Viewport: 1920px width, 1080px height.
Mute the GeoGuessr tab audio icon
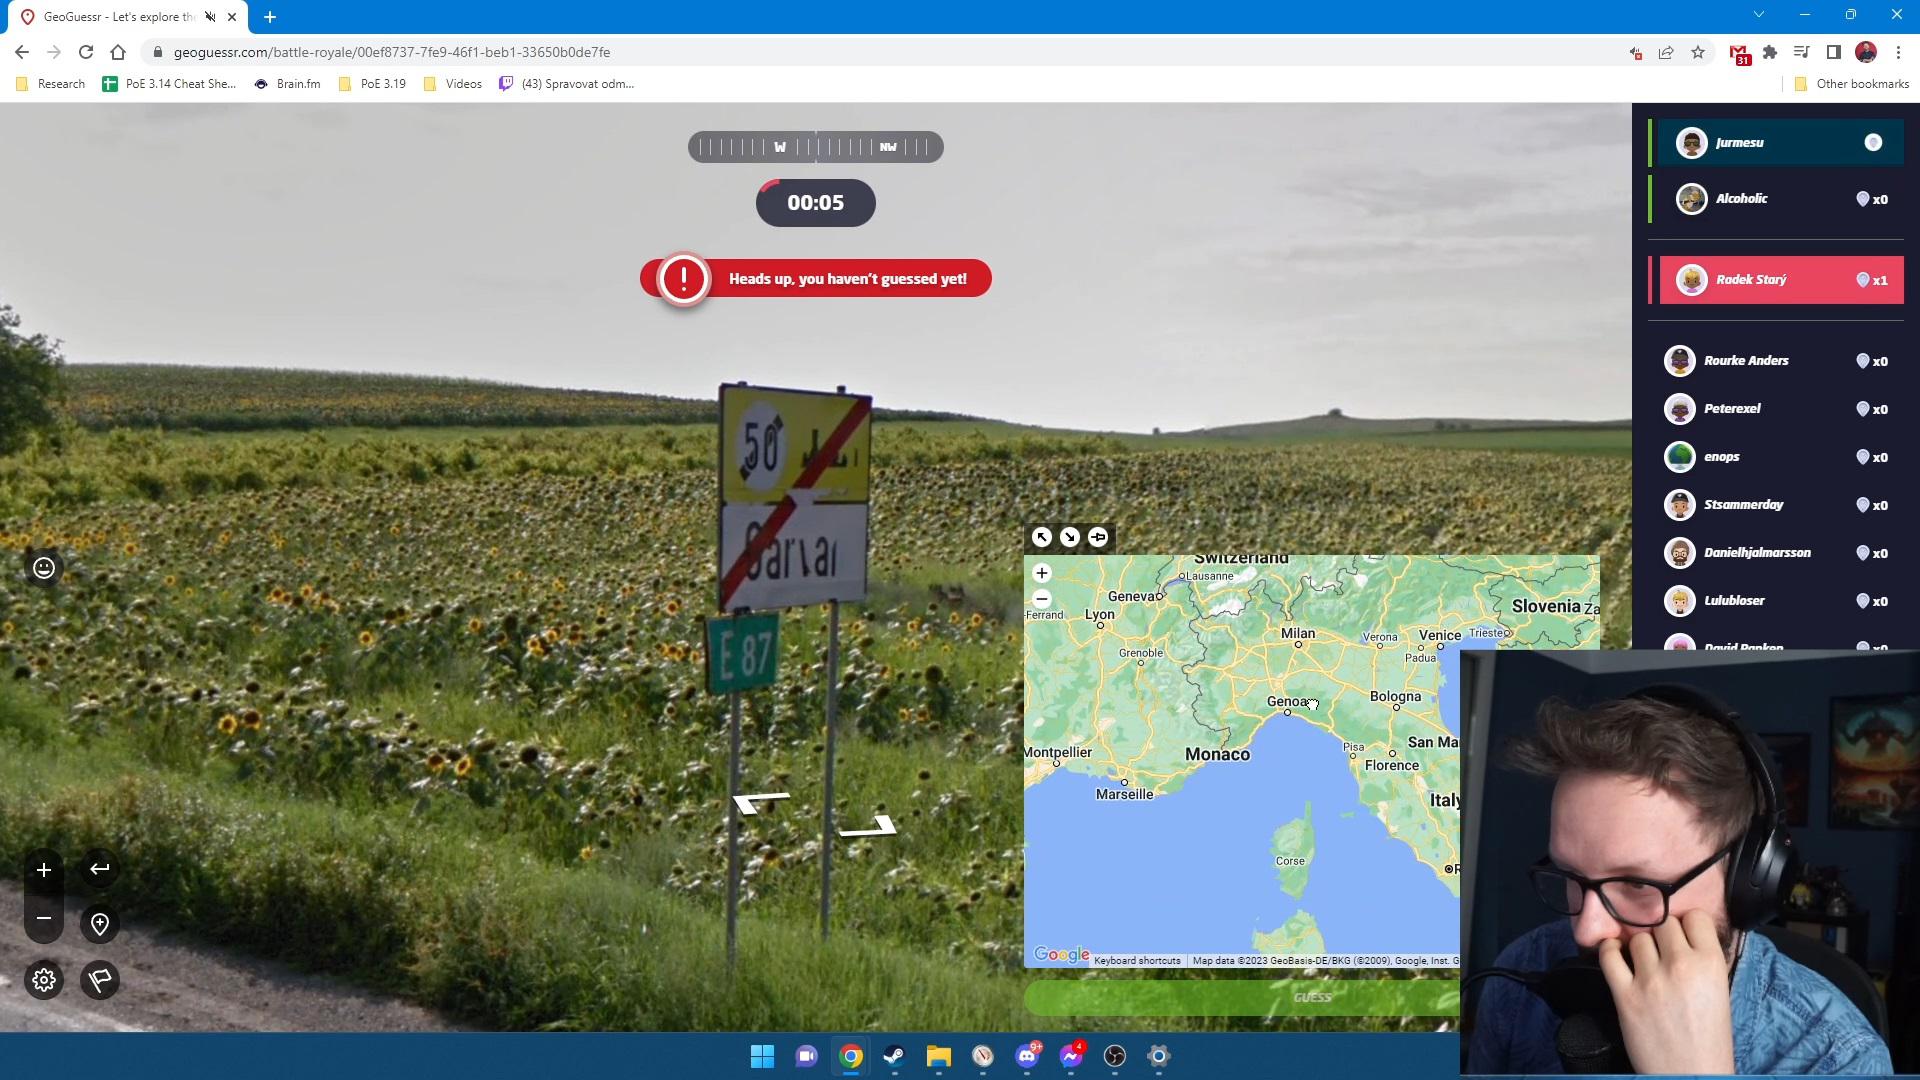tap(210, 17)
